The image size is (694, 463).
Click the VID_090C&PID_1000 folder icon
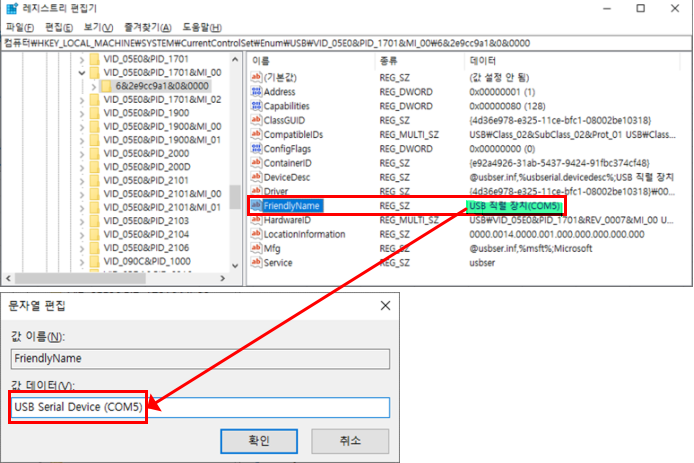point(93,261)
